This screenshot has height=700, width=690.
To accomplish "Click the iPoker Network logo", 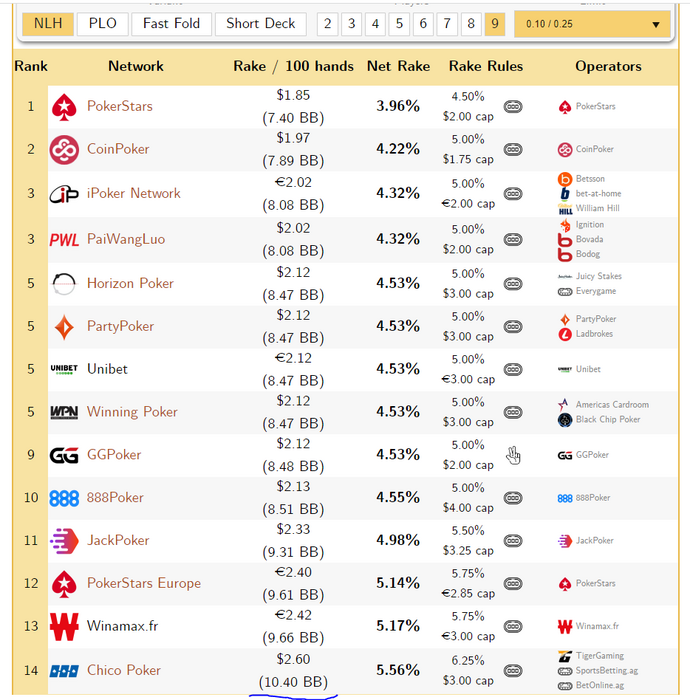I will [63, 194].
